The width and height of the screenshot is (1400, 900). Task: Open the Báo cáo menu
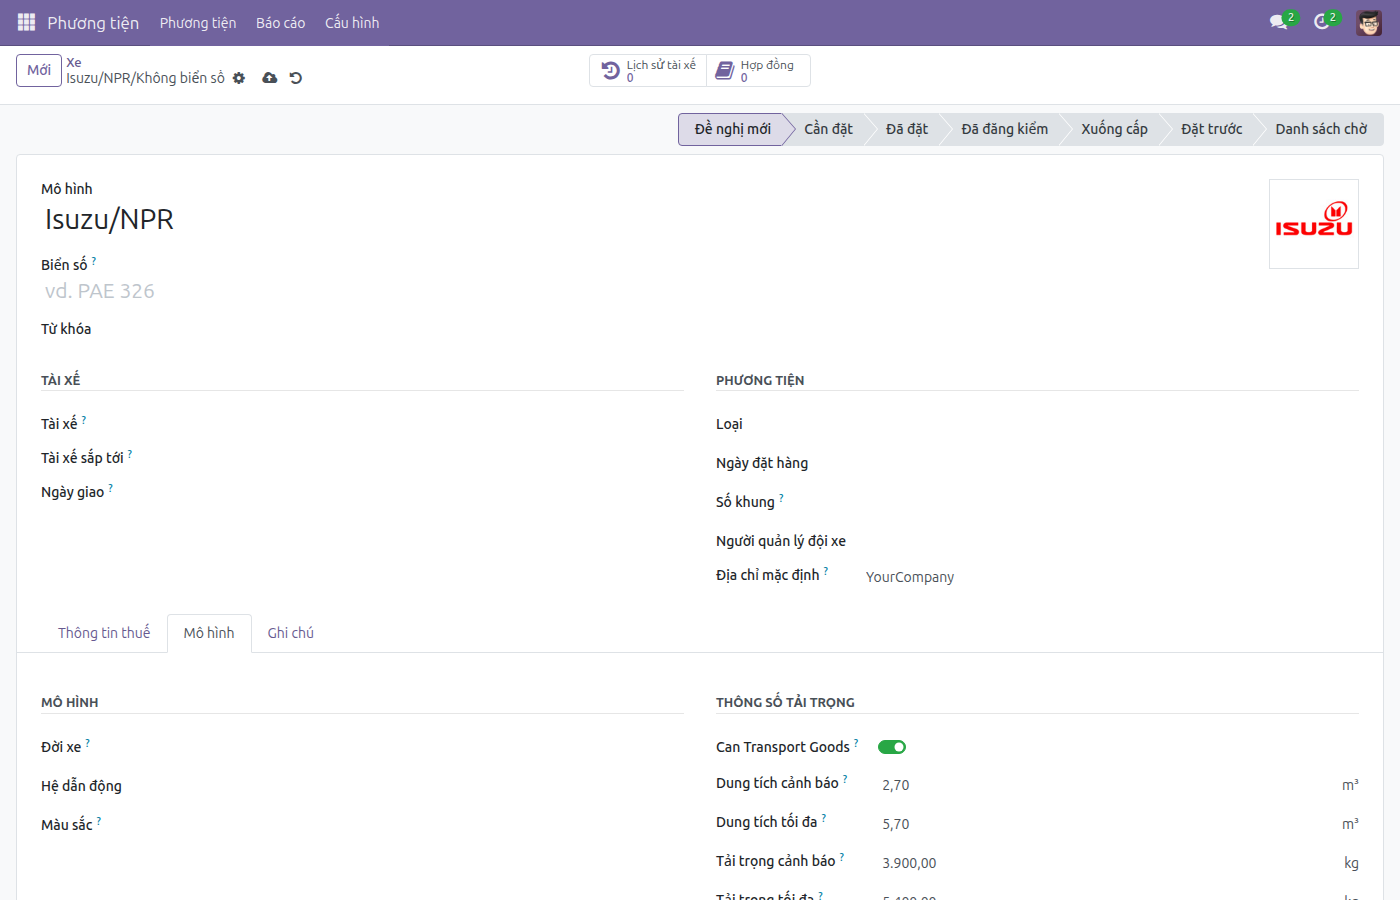pyautogui.click(x=280, y=22)
